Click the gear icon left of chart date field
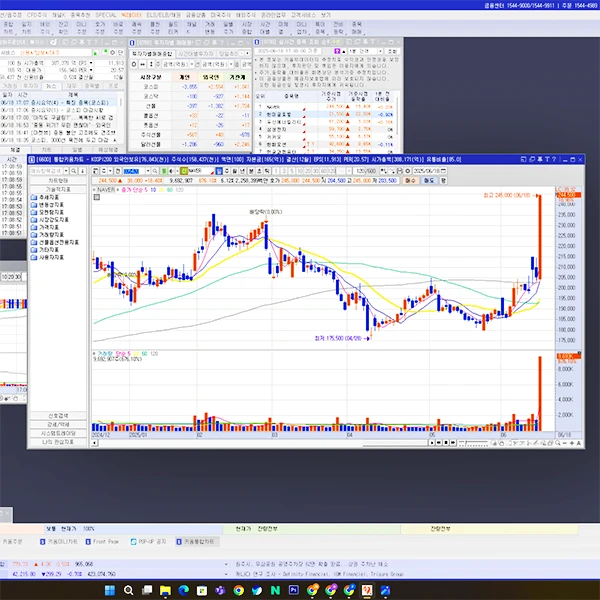Viewport: 600px width, 600px height. 408,171
